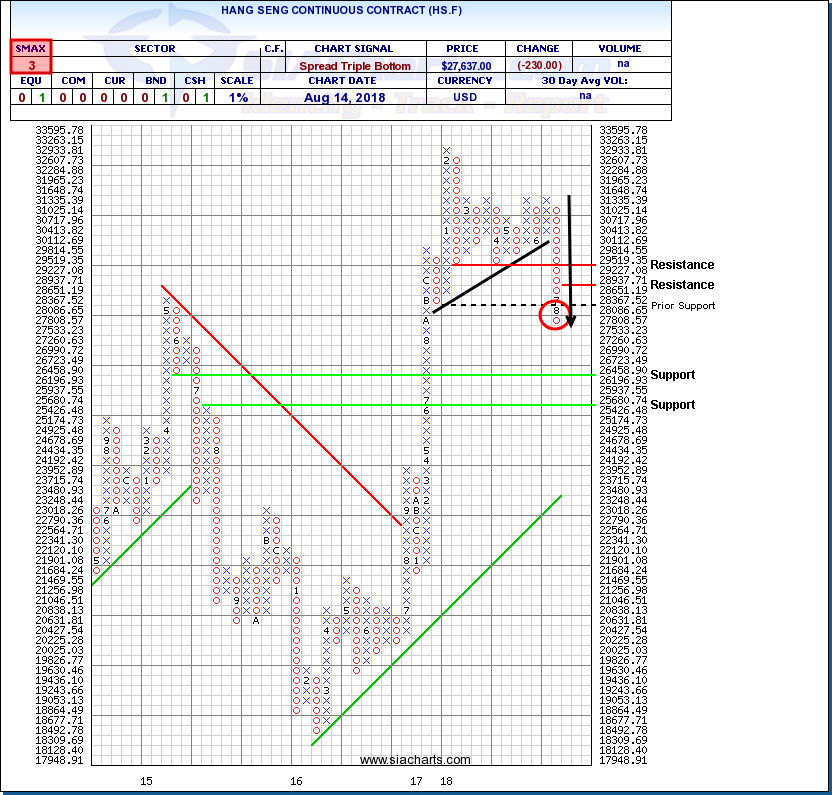Viewport: 832px width, 795px height.
Task: Click the topmost O at 32607 level
Action: click(457, 160)
